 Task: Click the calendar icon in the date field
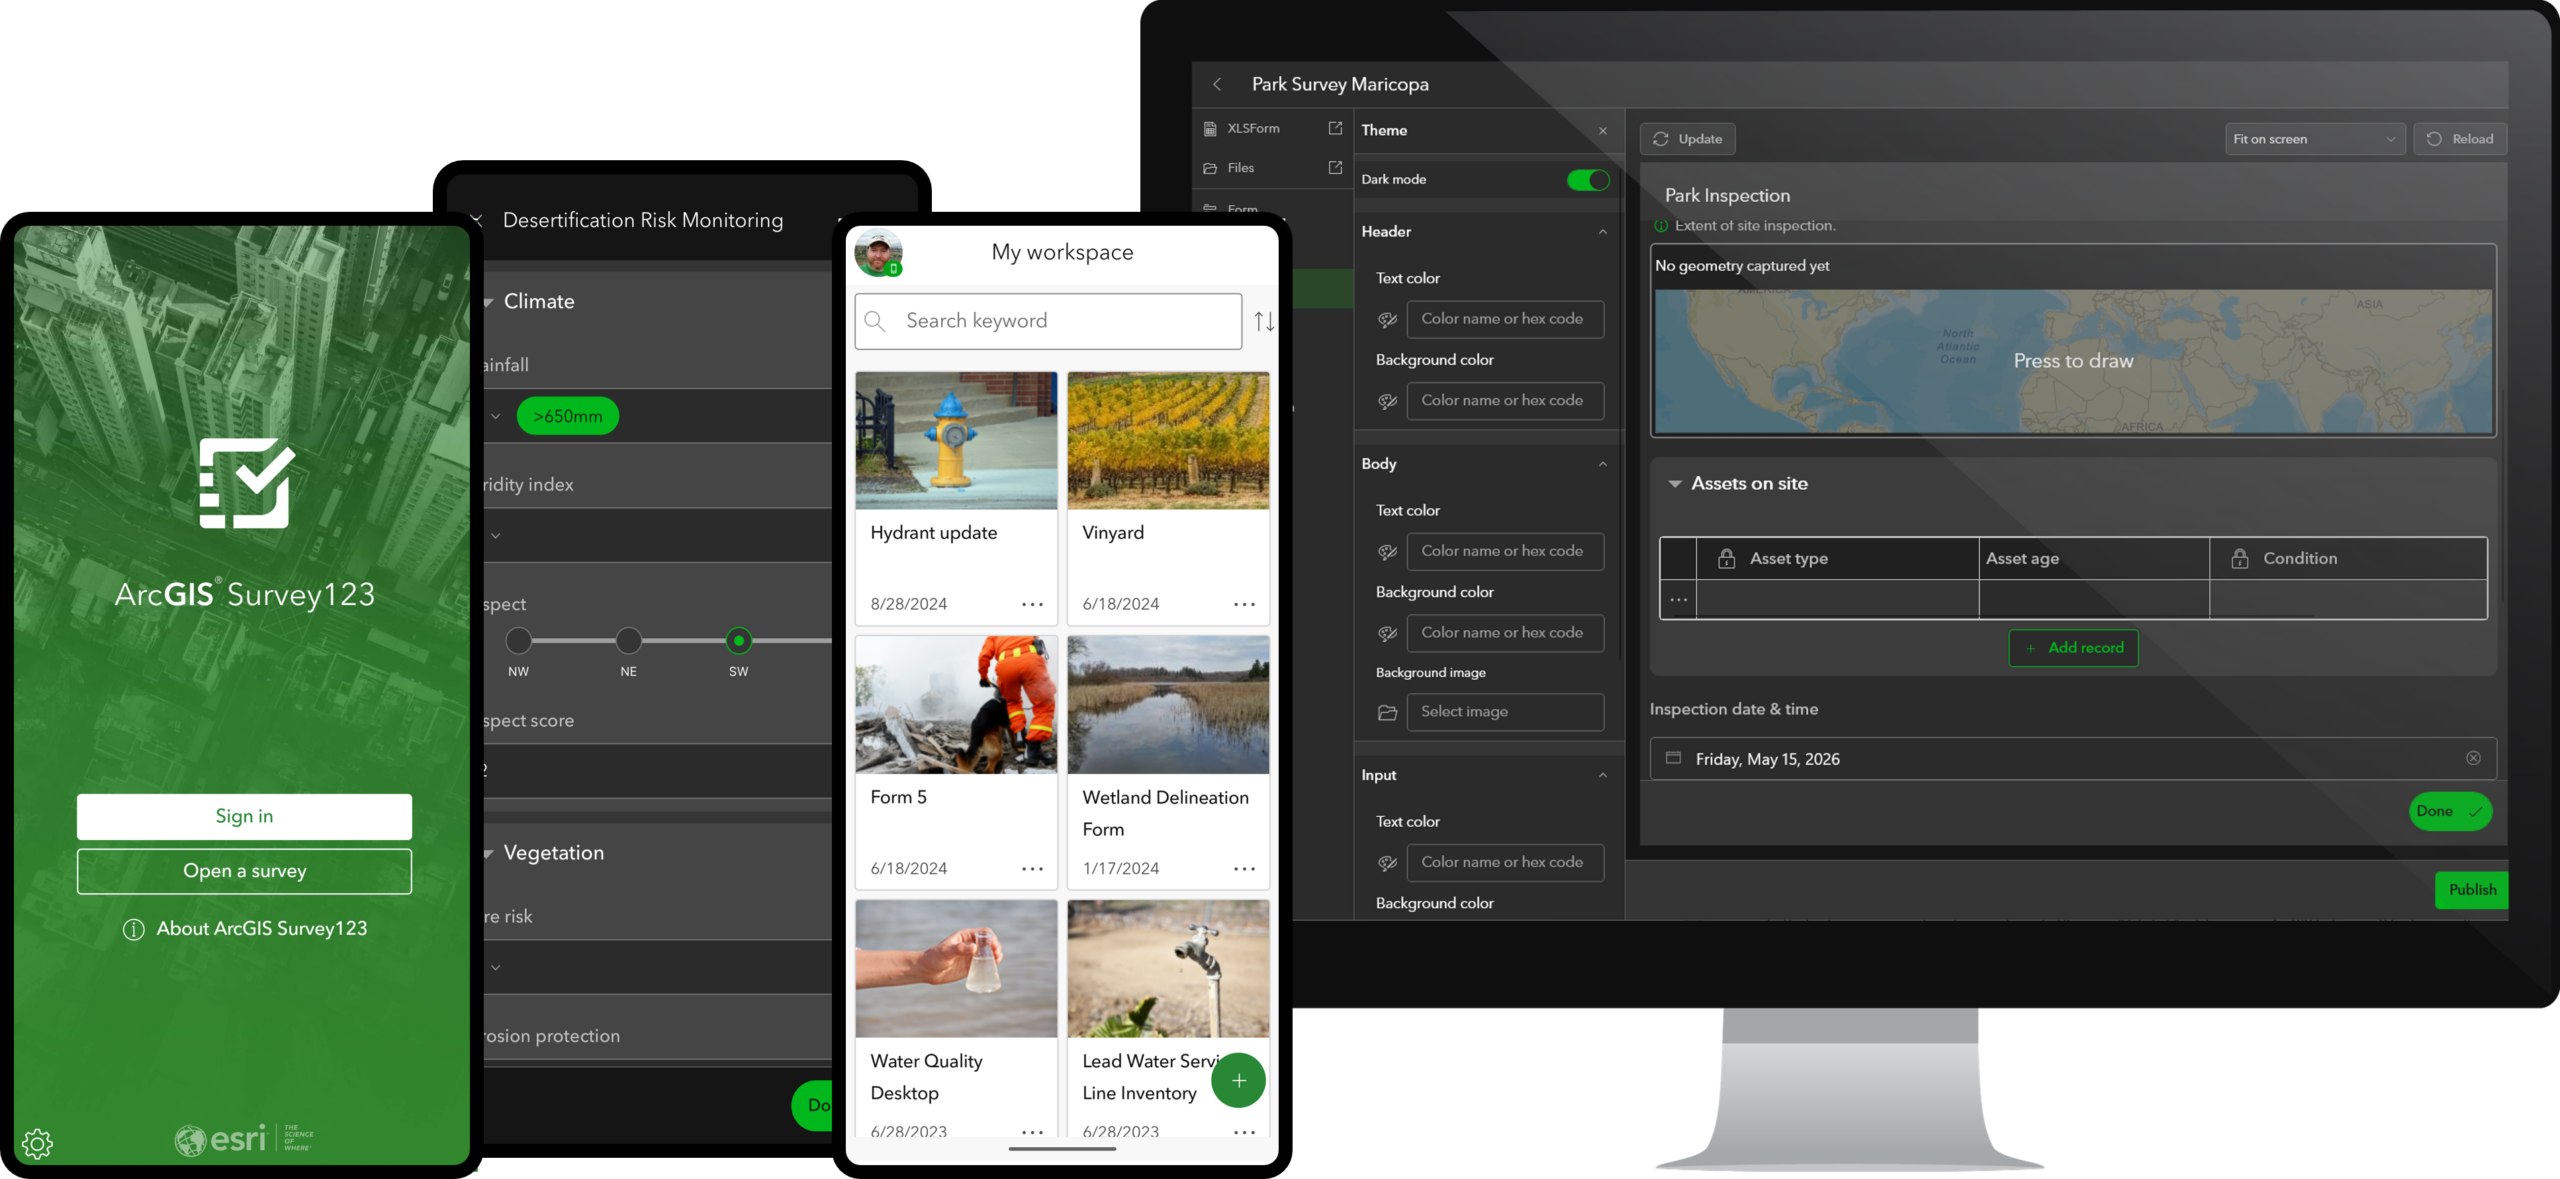[1673, 758]
